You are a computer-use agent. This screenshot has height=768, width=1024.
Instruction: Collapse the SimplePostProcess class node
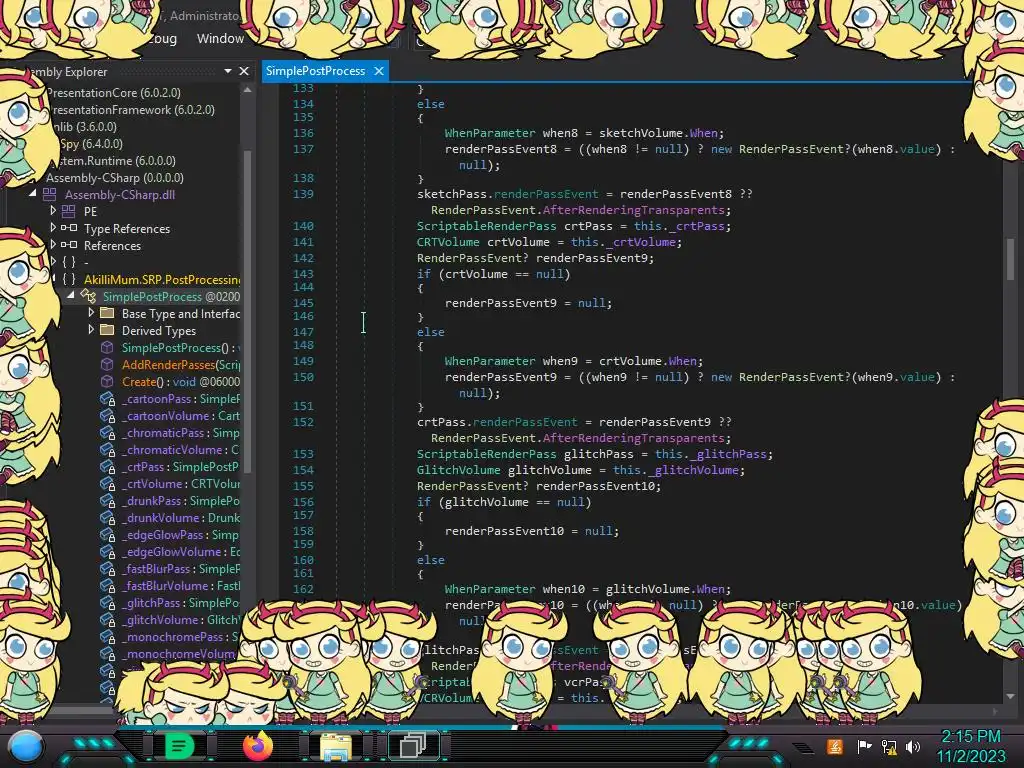tap(71, 296)
